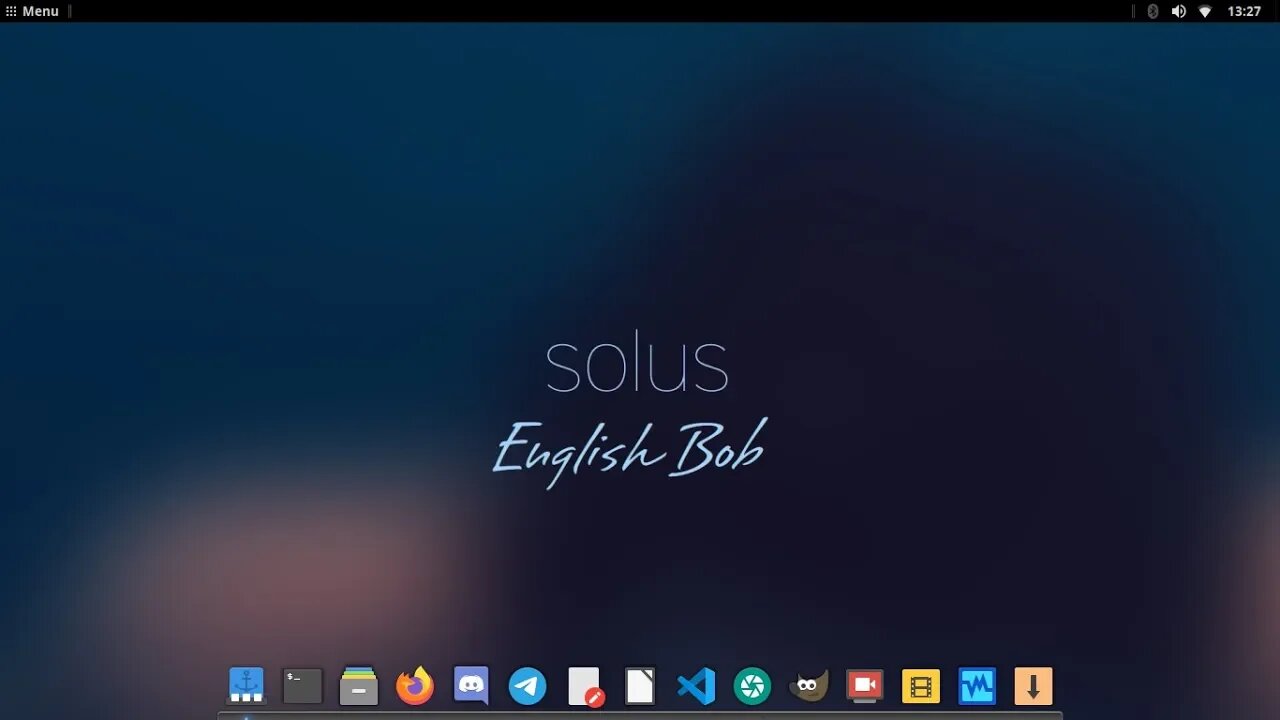The width and height of the screenshot is (1280, 720).
Task: Open the file manager drawer icon
Action: (358, 686)
